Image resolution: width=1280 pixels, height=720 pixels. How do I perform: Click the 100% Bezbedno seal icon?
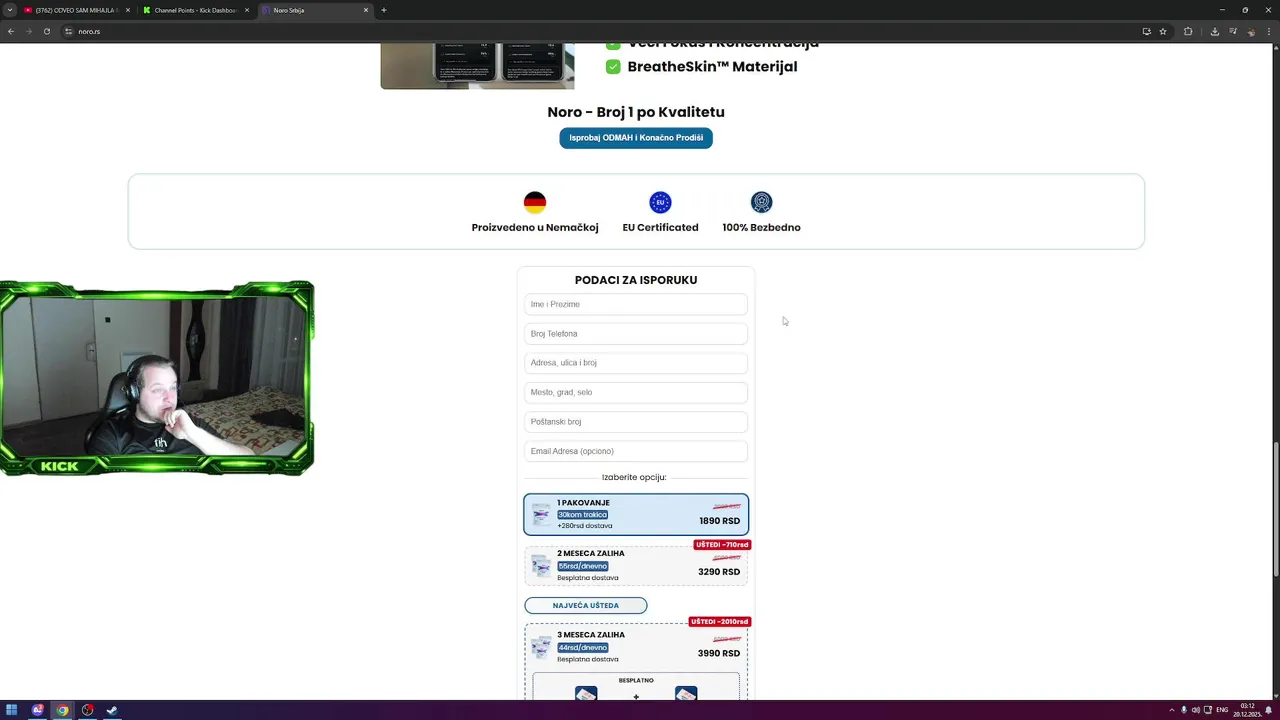point(761,202)
